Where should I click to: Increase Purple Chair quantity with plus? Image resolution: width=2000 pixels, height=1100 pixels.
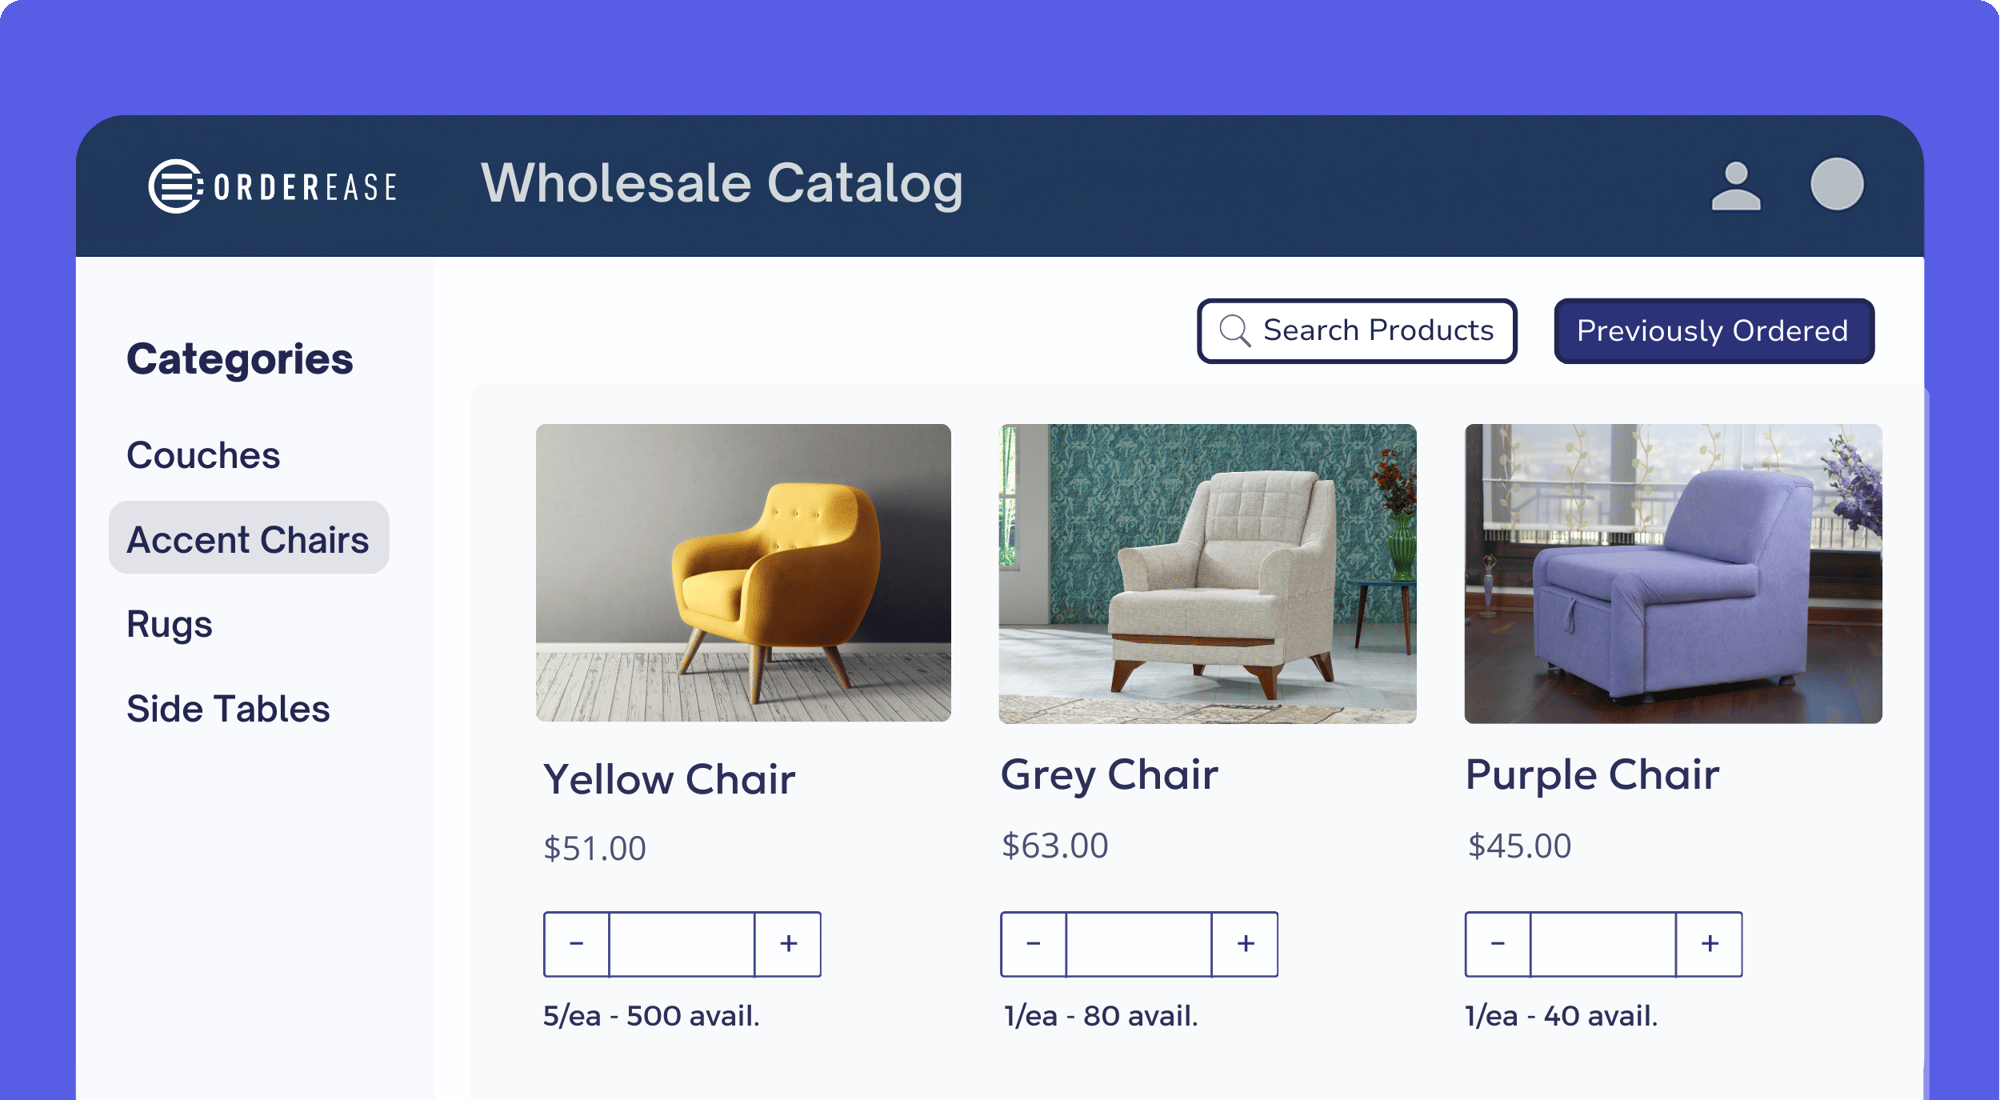[x=1710, y=944]
